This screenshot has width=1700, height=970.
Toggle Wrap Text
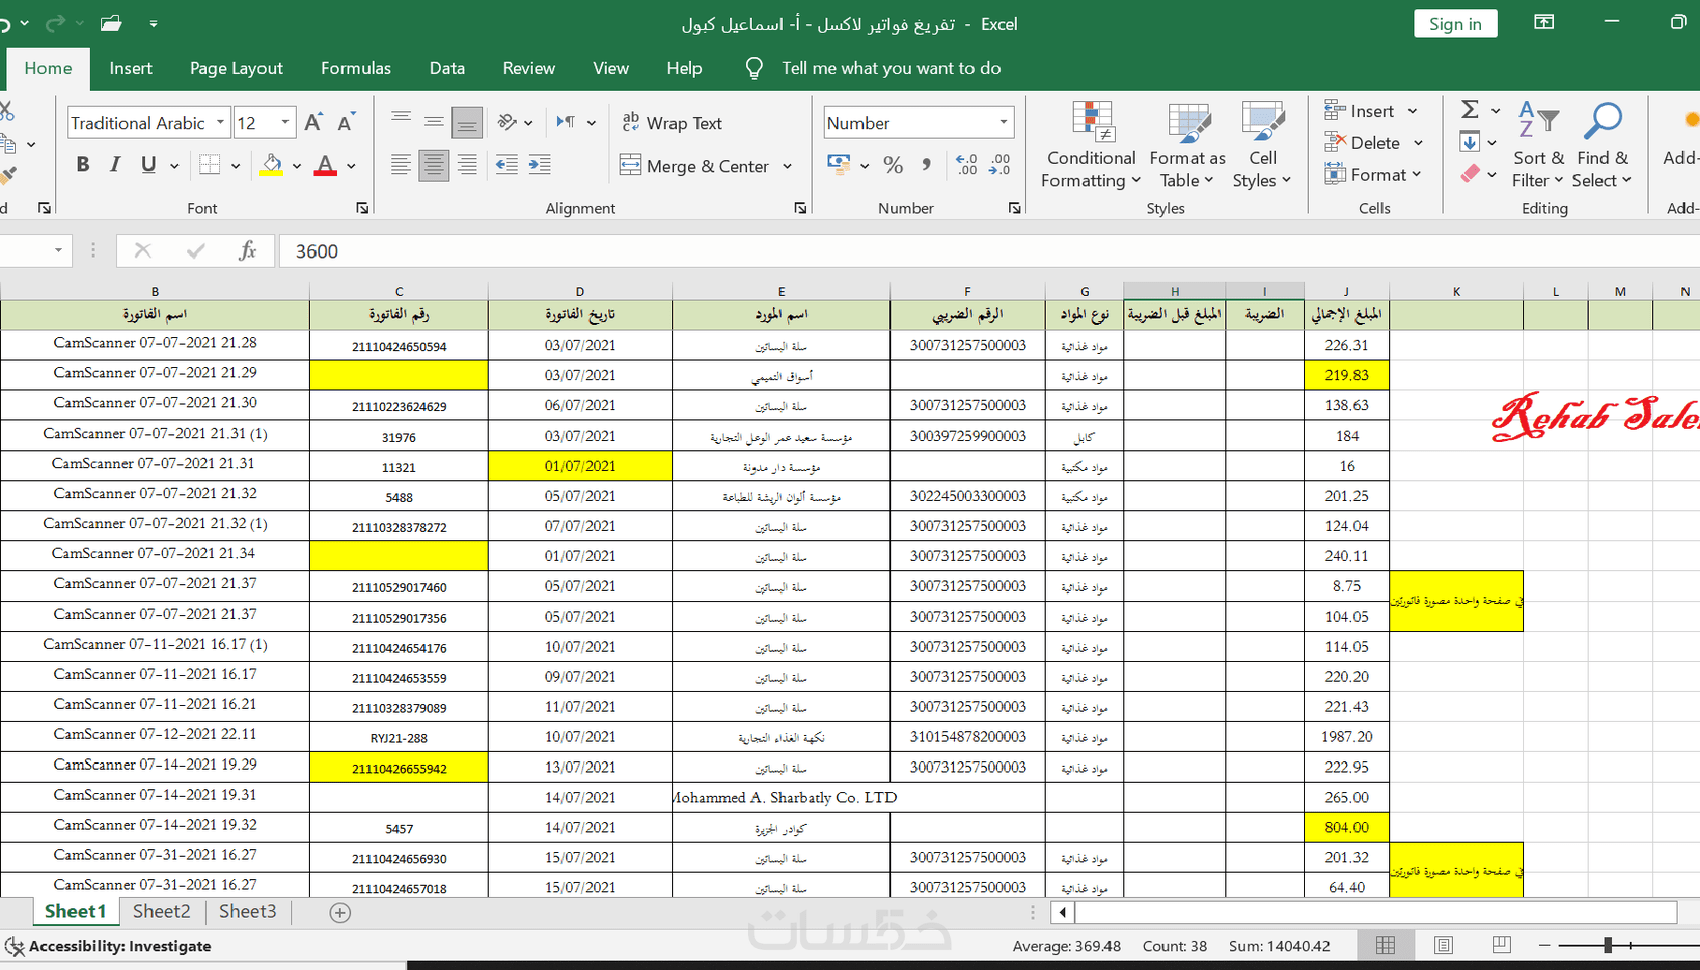(x=671, y=123)
